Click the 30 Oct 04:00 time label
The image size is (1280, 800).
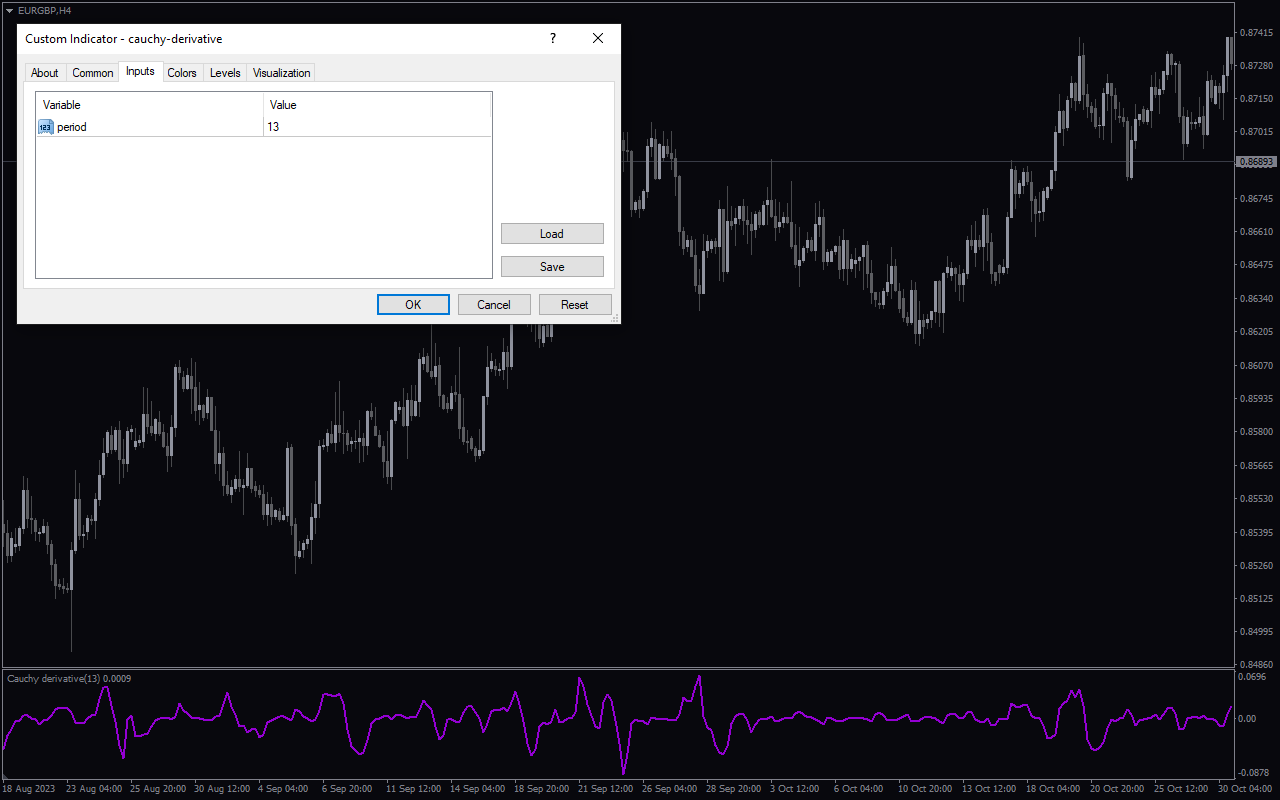coord(1243,789)
